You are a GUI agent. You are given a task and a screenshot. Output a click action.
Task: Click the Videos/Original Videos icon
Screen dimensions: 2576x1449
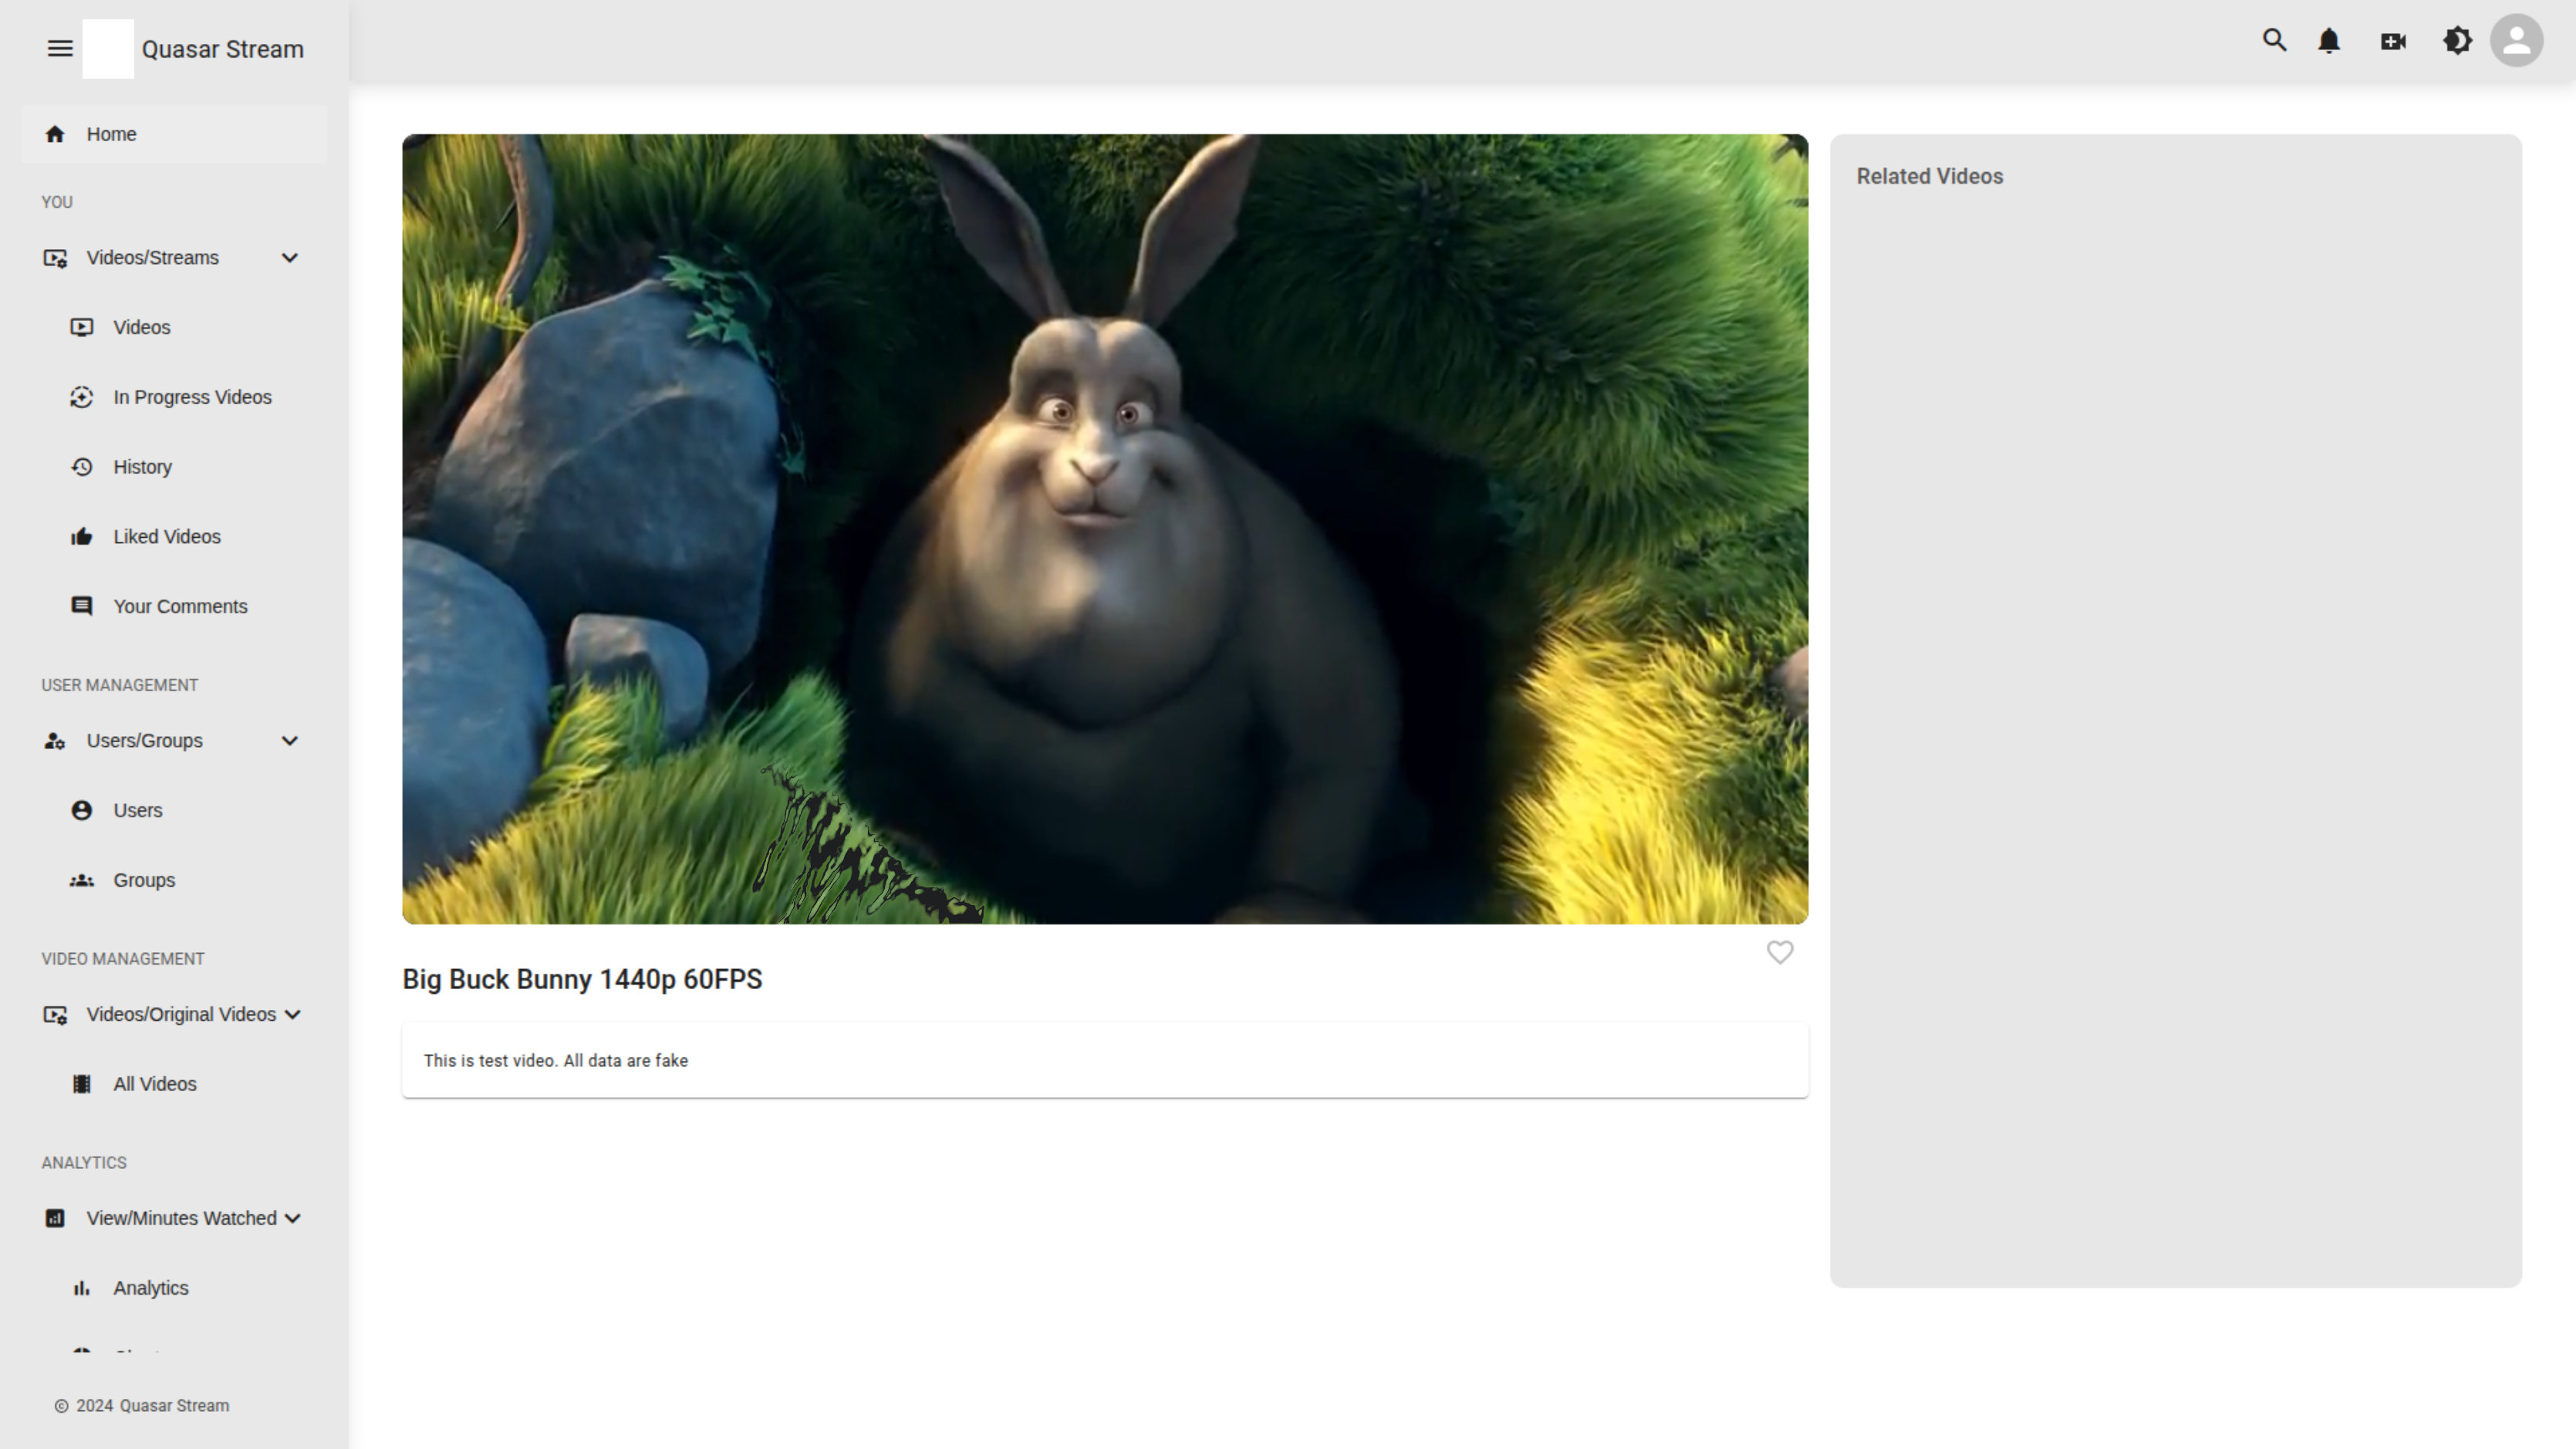click(x=55, y=1014)
